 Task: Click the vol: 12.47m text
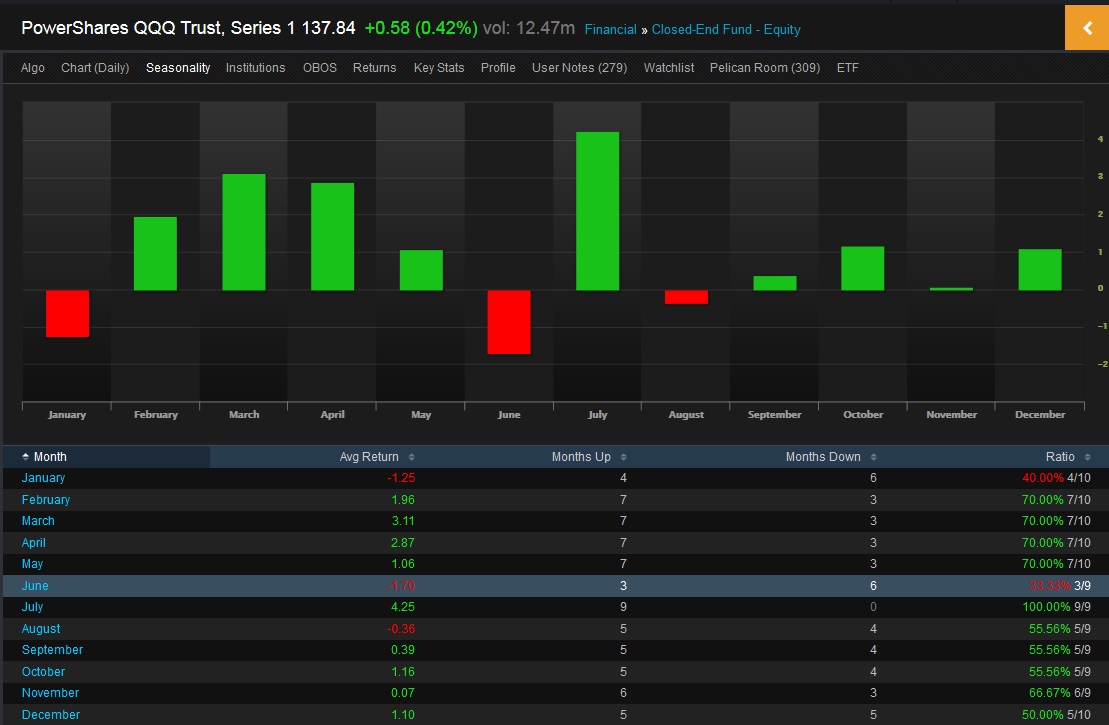pos(529,28)
